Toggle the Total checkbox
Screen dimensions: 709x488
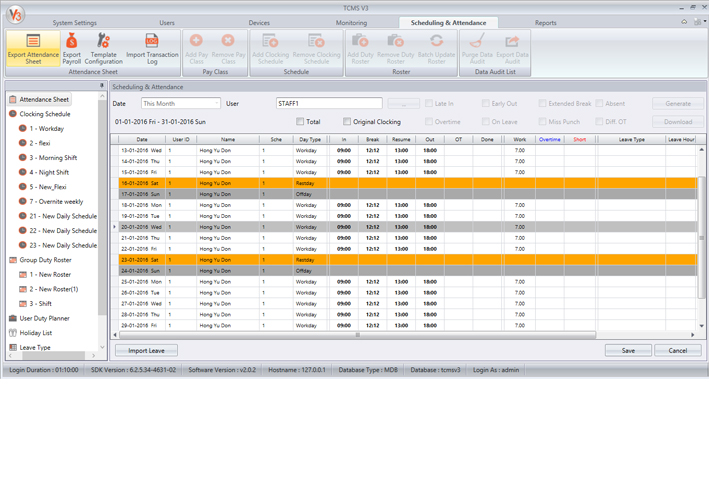click(x=300, y=121)
